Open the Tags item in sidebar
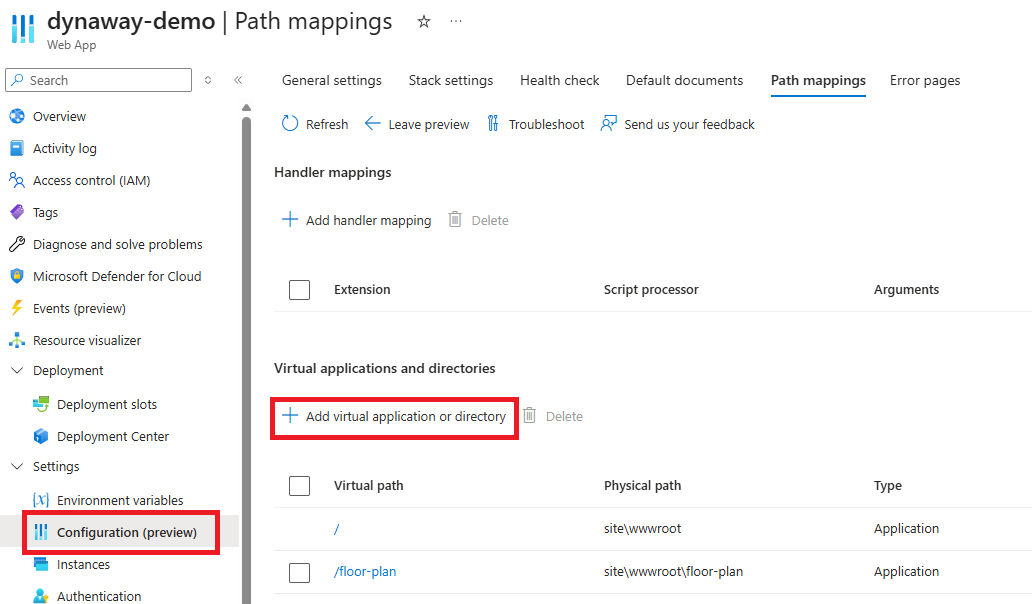The image size is (1032, 604). pyautogui.click(x=45, y=212)
